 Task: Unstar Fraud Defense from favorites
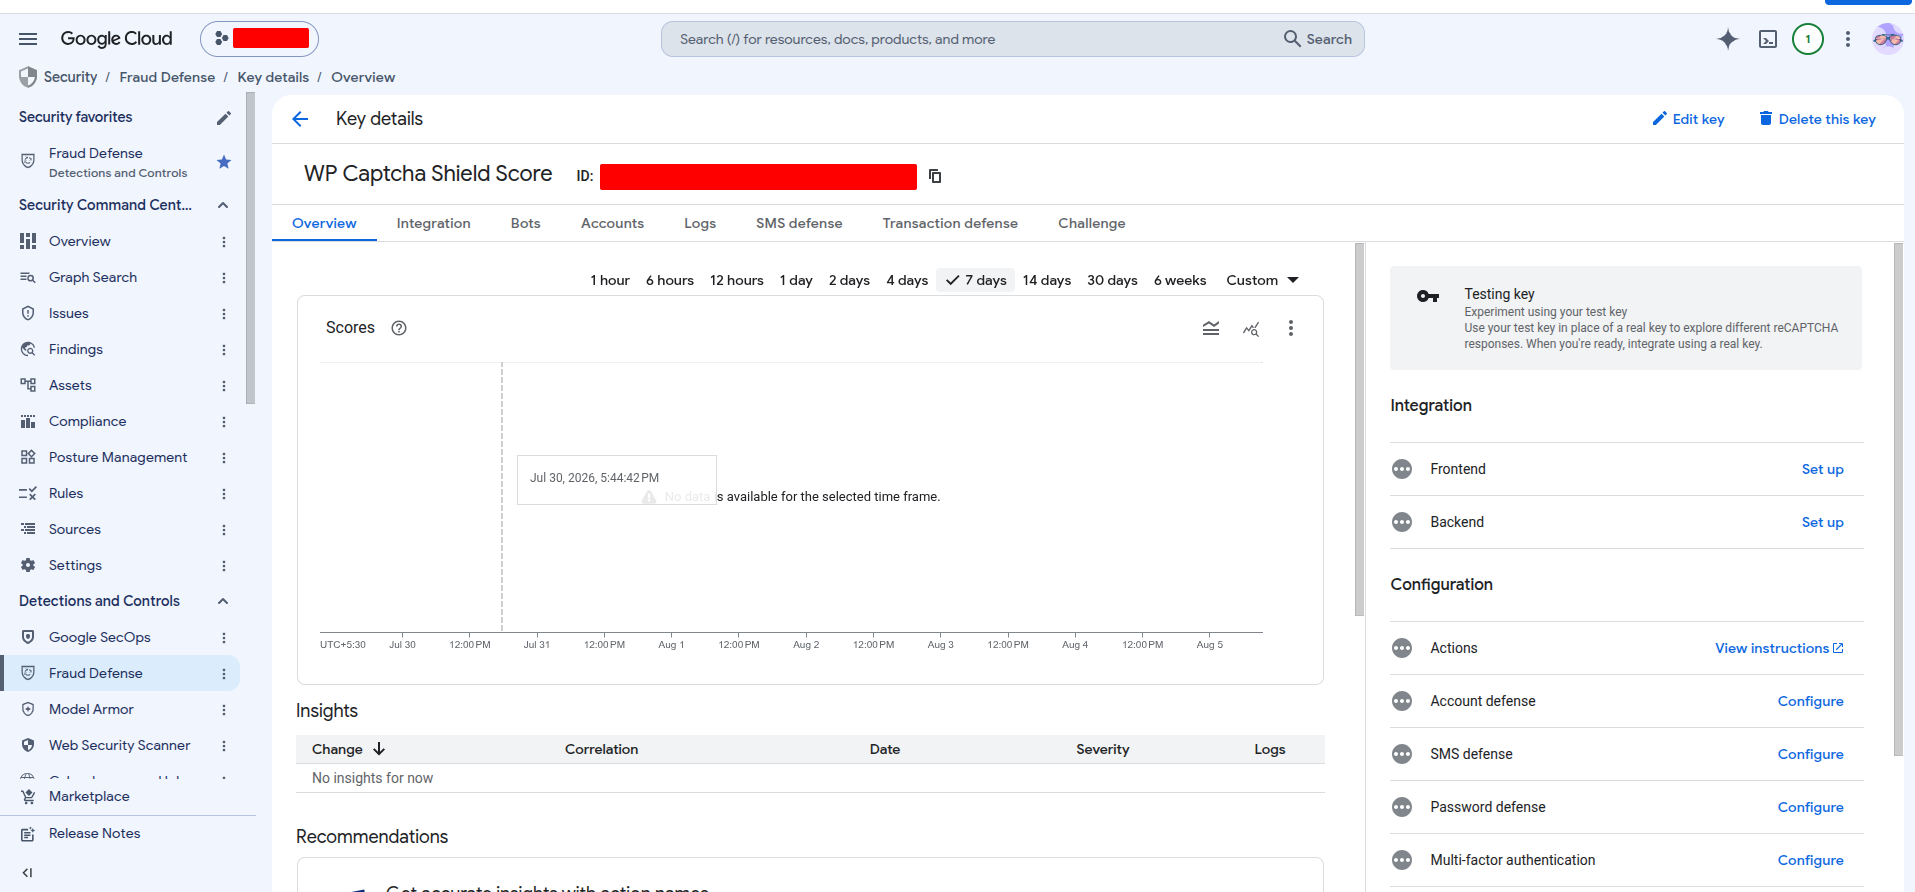pyautogui.click(x=224, y=162)
